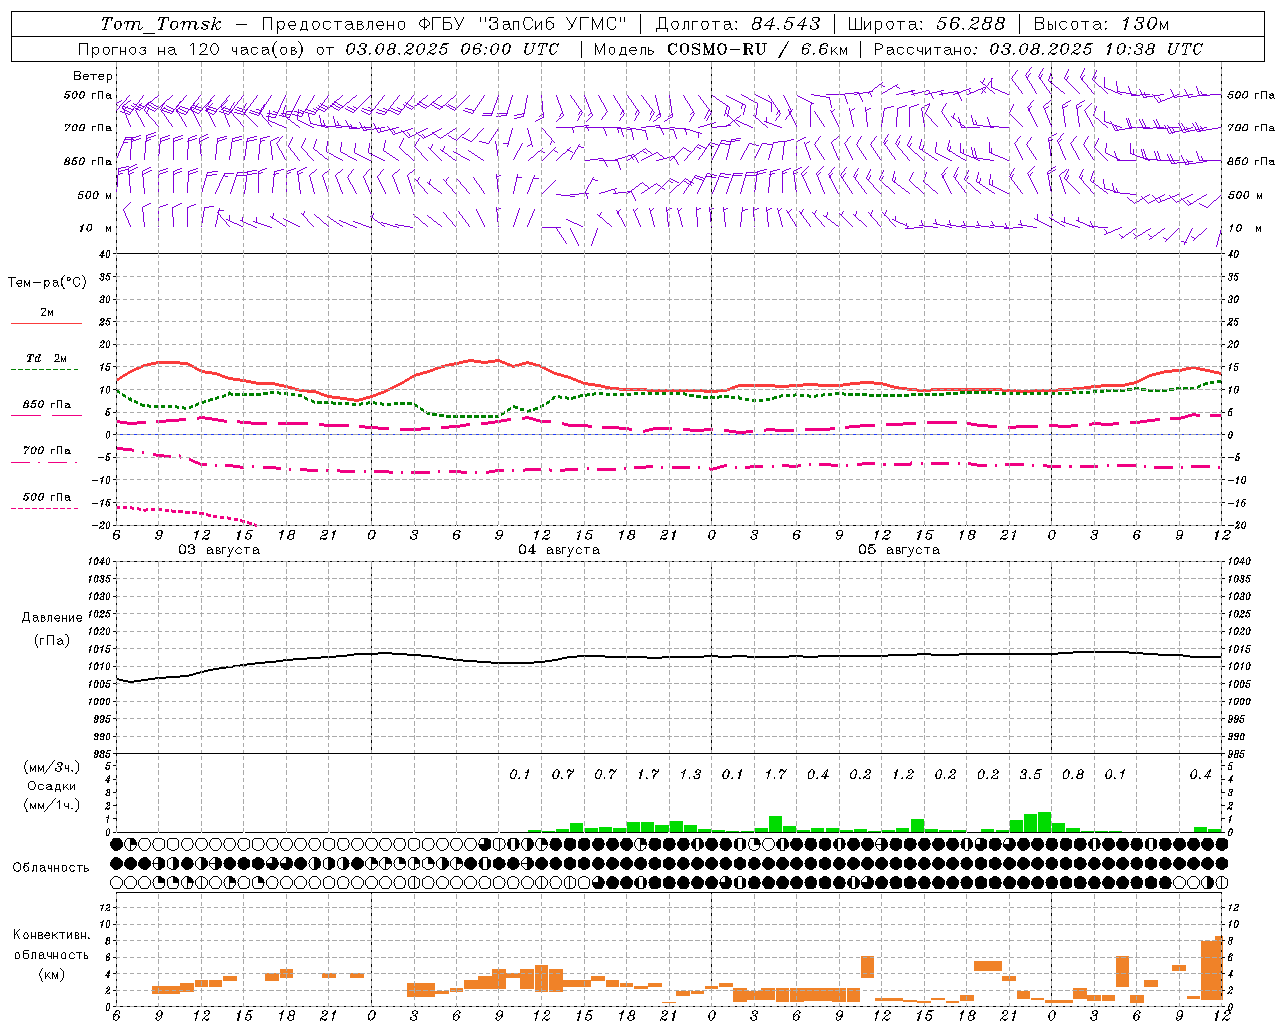Click the computed timestamp 03.08.2025 10:38 UTC
Viewport: 1280px width, 1024px height.
[x=1096, y=49]
